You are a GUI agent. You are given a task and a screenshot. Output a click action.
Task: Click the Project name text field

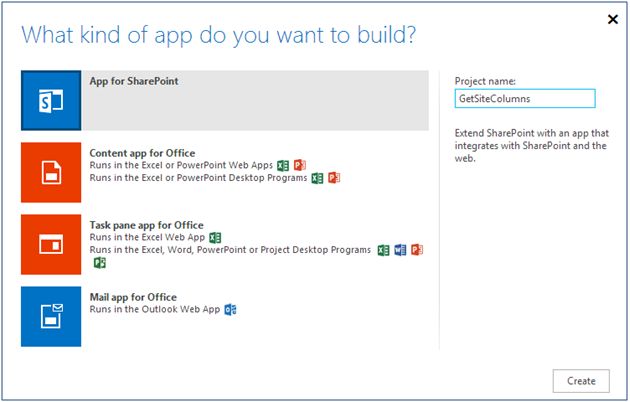pos(524,98)
